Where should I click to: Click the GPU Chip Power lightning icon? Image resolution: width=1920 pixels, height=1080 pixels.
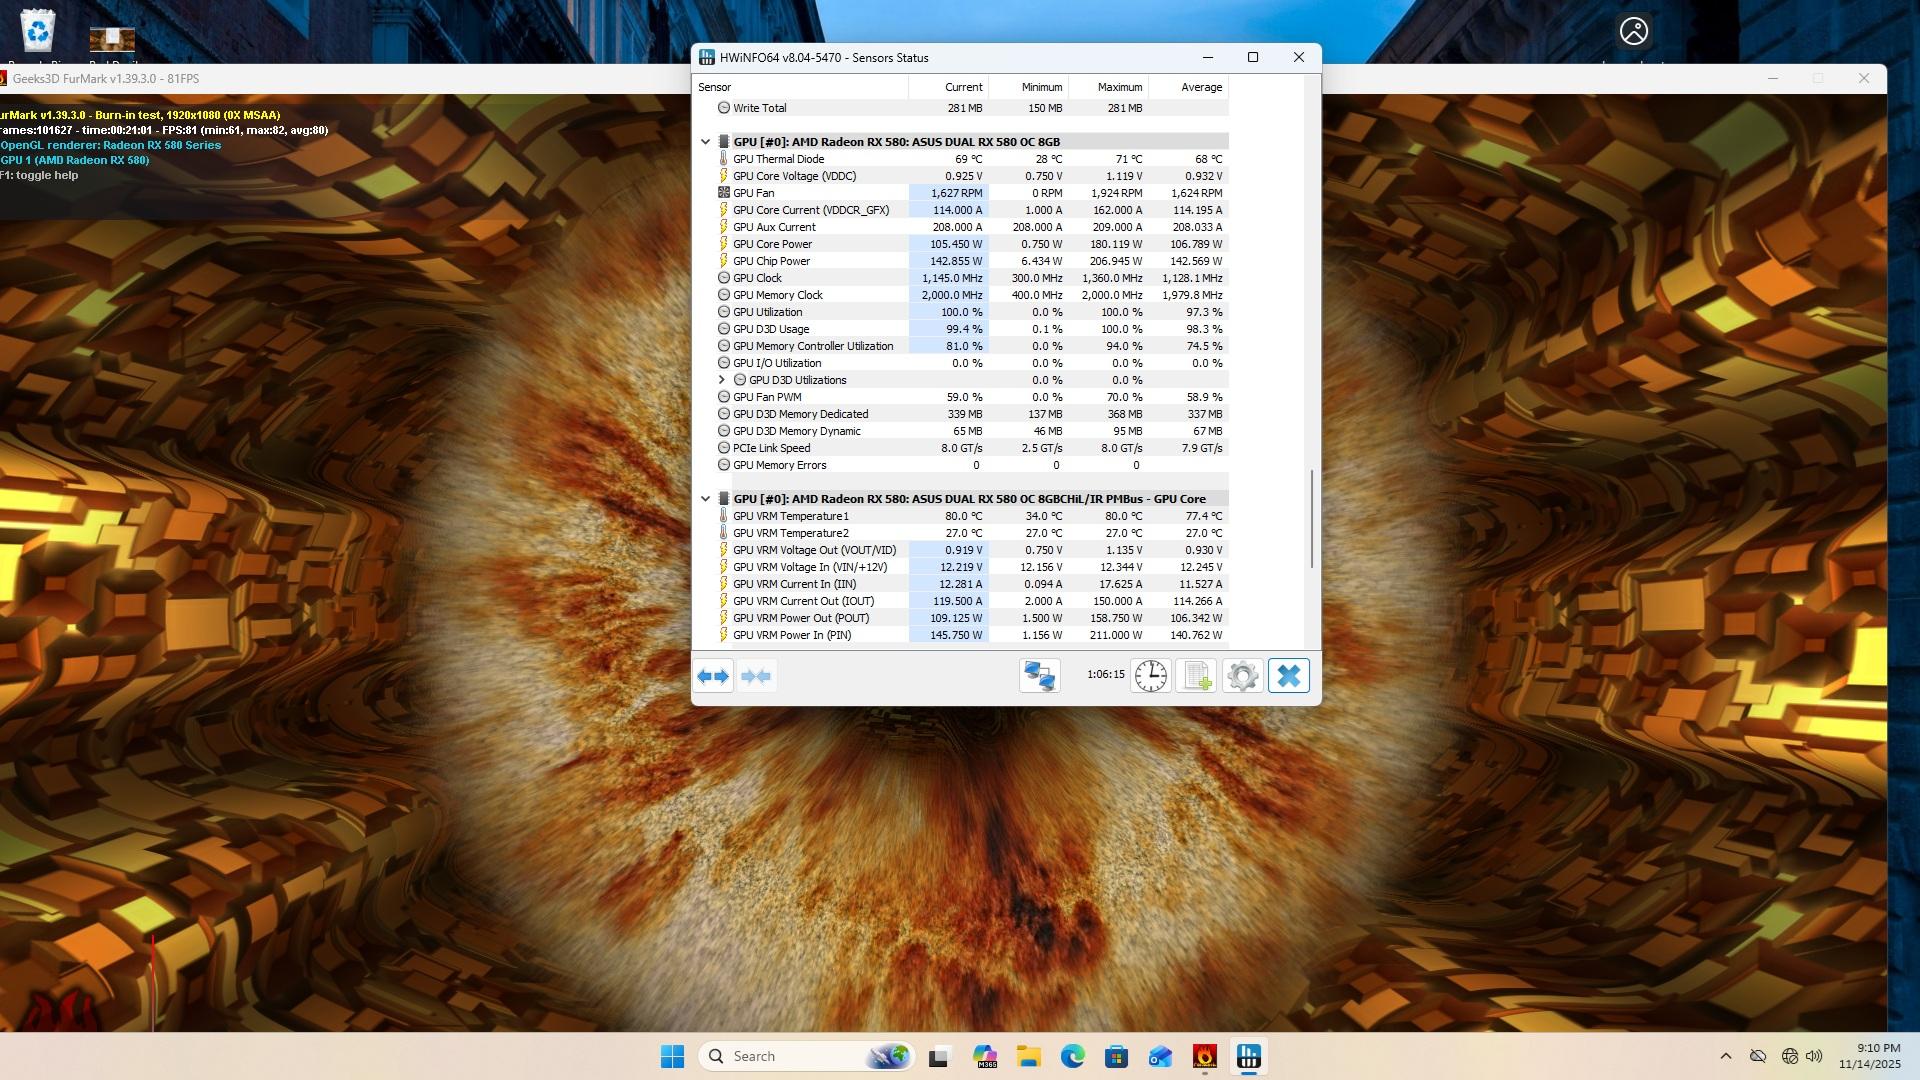(724, 261)
